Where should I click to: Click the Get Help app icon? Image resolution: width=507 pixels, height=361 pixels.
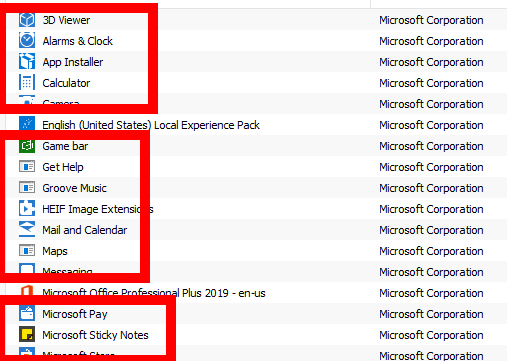tap(27, 167)
